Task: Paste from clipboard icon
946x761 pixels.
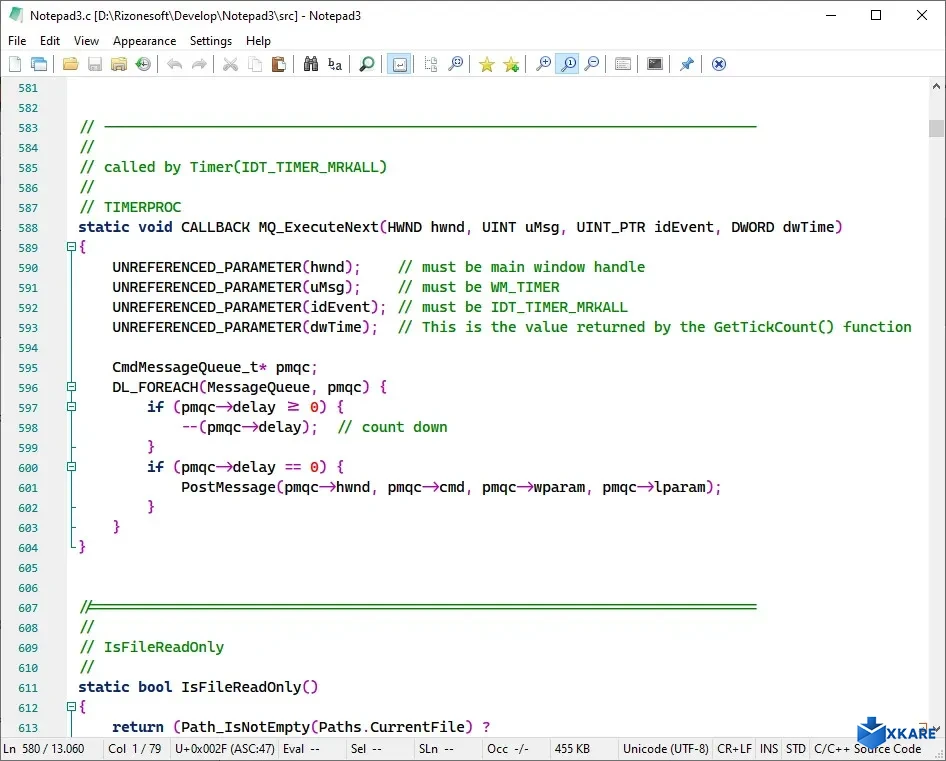Action: (279, 64)
